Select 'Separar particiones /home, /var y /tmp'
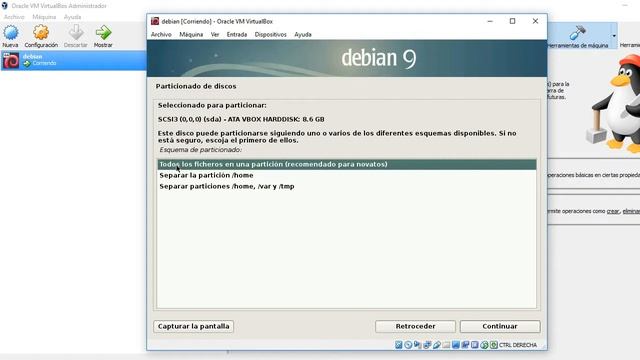This screenshot has width=640, height=360. [347, 186]
